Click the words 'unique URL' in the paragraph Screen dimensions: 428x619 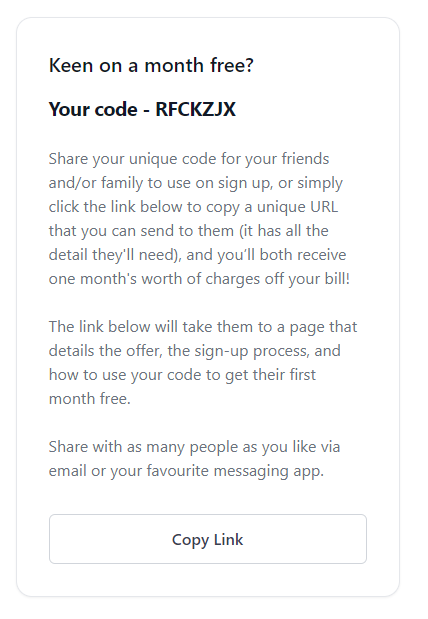pos(297,207)
